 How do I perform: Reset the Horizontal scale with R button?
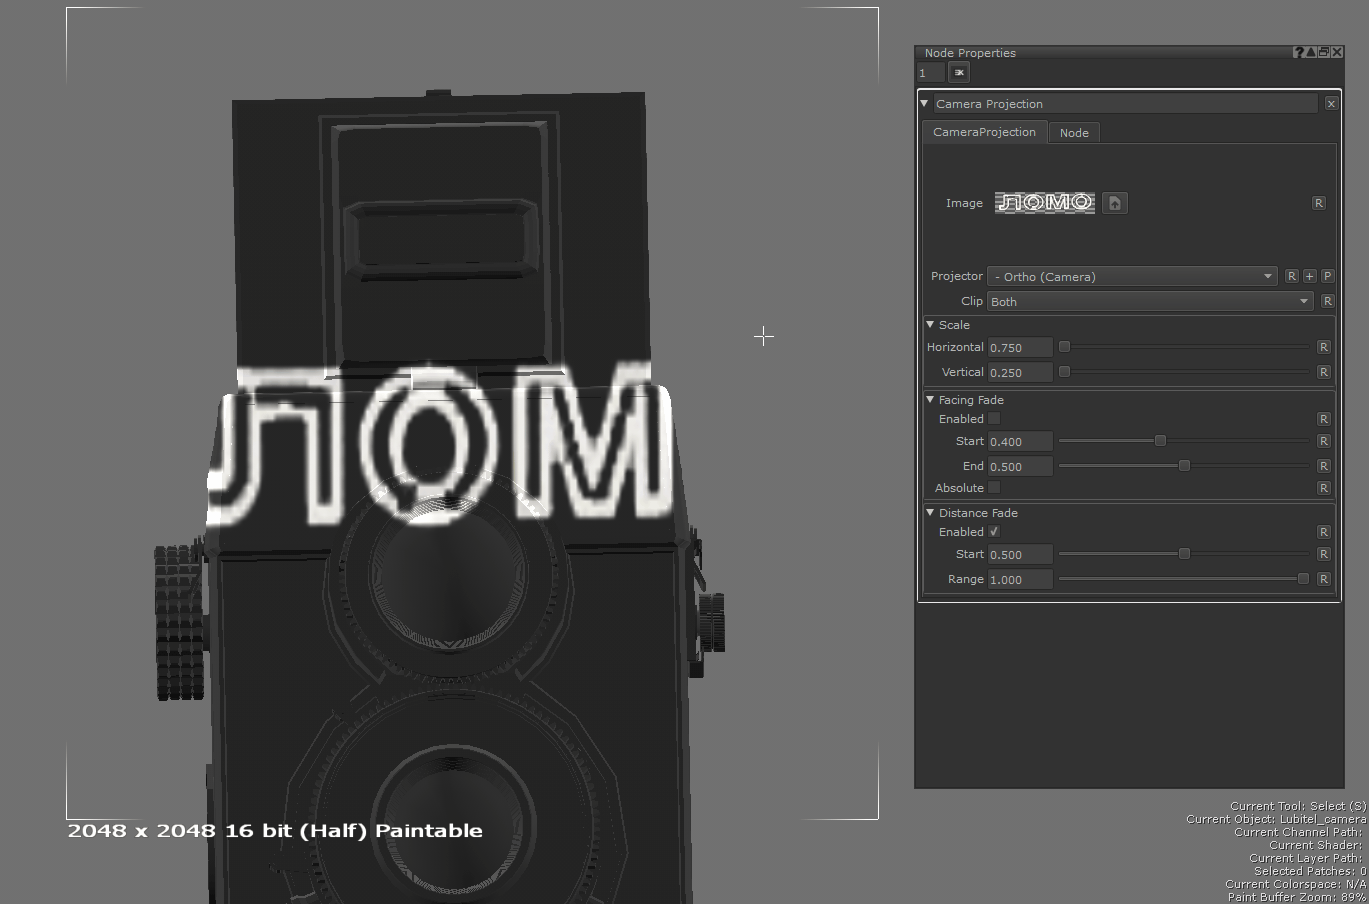coord(1323,347)
